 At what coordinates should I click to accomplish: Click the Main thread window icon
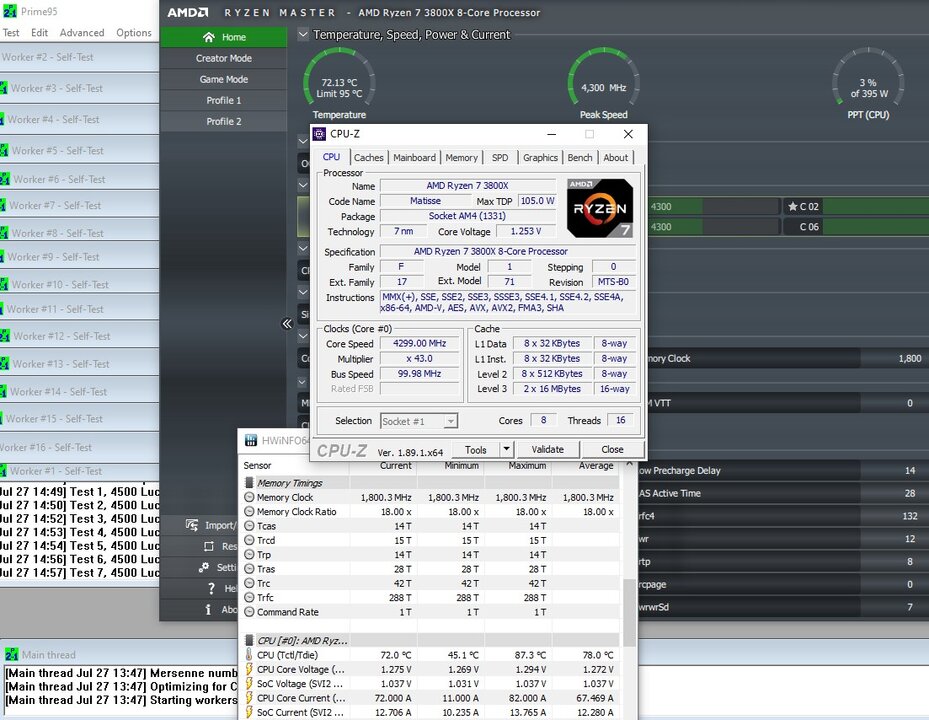tap(11, 655)
